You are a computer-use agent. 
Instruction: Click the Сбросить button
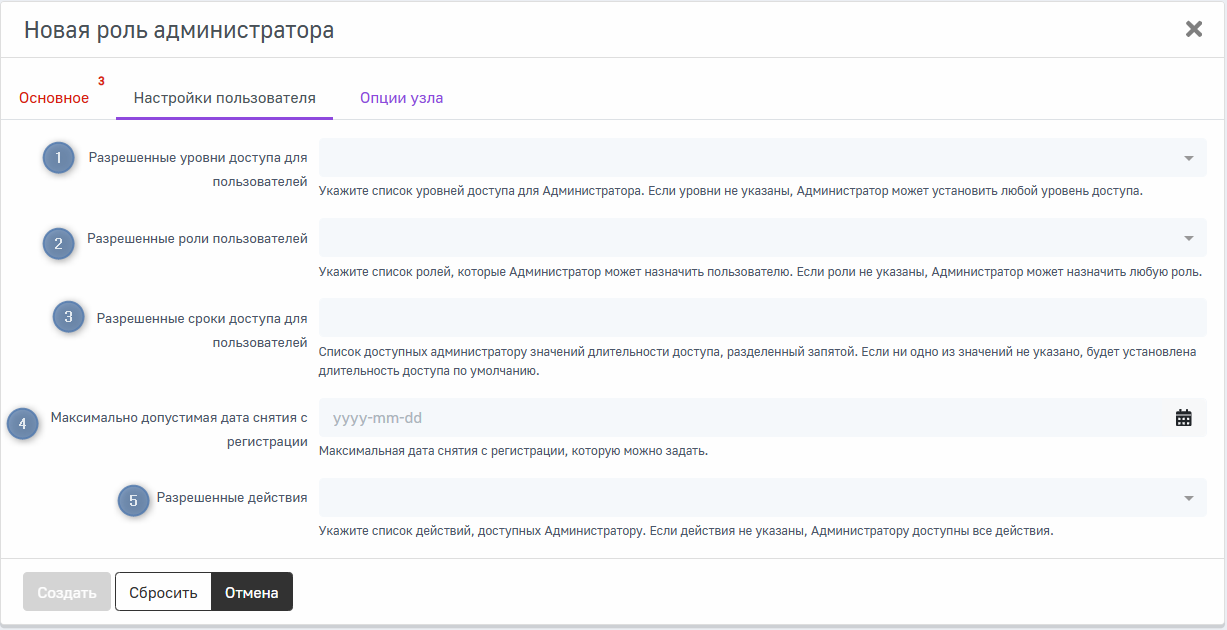pyautogui.click(x=163, y=592)
